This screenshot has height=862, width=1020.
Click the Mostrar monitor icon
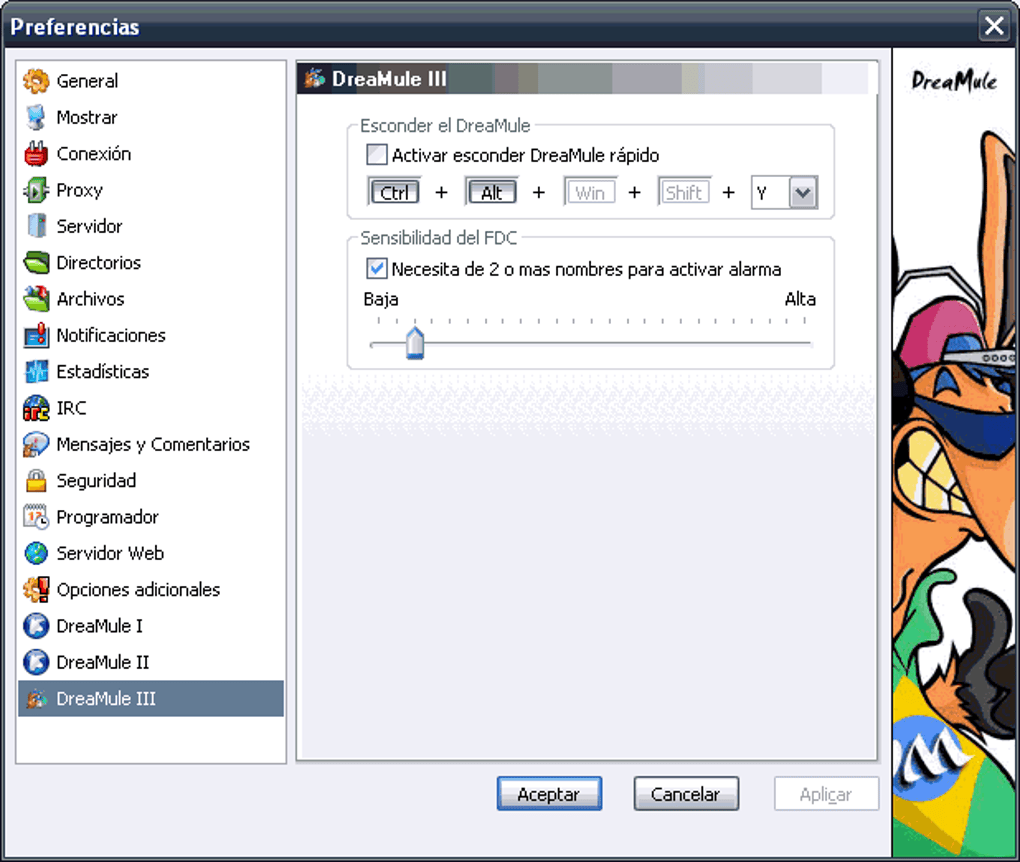pos(36,117)
